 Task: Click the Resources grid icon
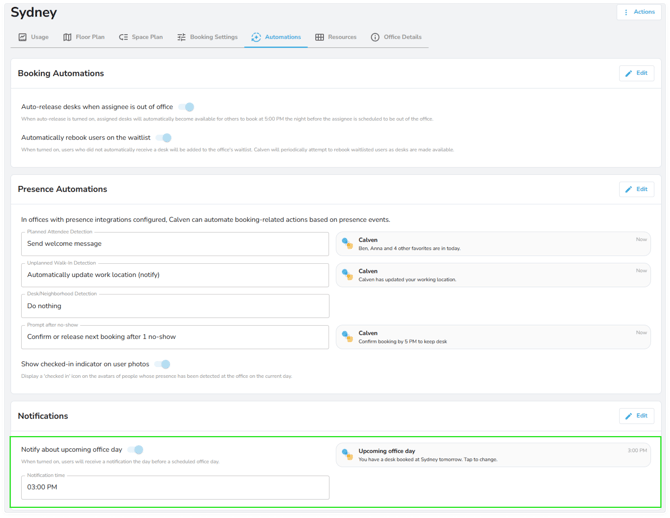(319, 37)
